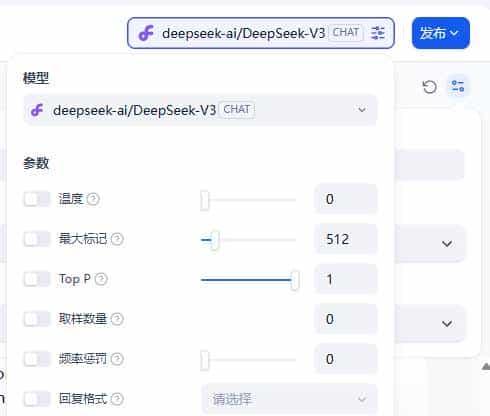Viewport: 490px width, 416px height.
Task: Open the parameter settings icon beside reset
Action: click(458, 86)
